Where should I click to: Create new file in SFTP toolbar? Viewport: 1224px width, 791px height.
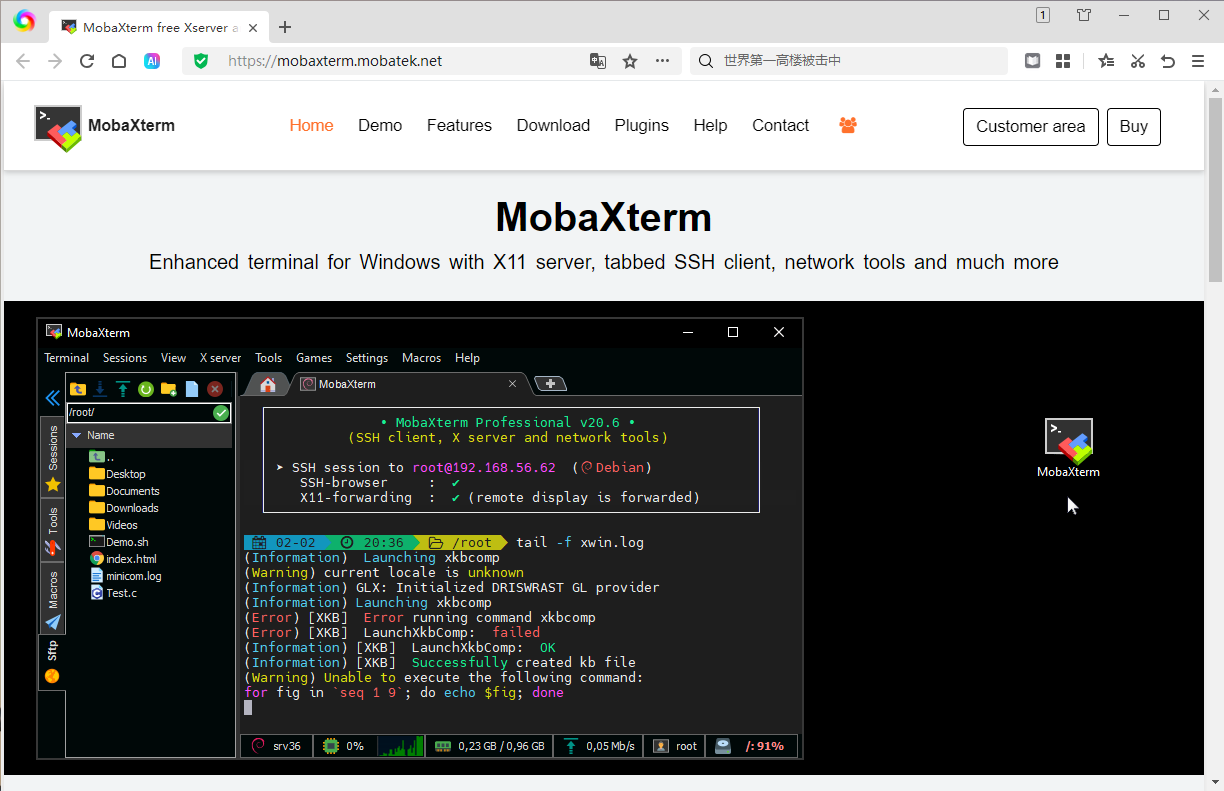[192, 389]
